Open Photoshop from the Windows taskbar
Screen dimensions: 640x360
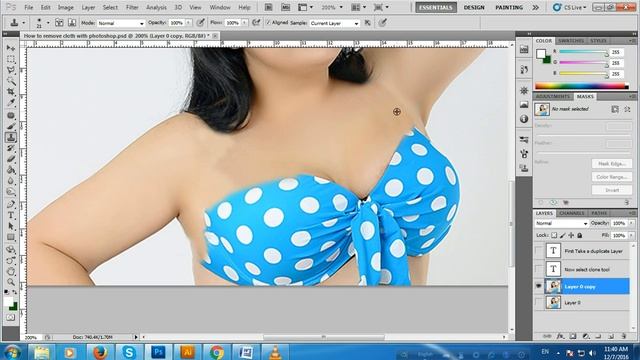(158, 352)
